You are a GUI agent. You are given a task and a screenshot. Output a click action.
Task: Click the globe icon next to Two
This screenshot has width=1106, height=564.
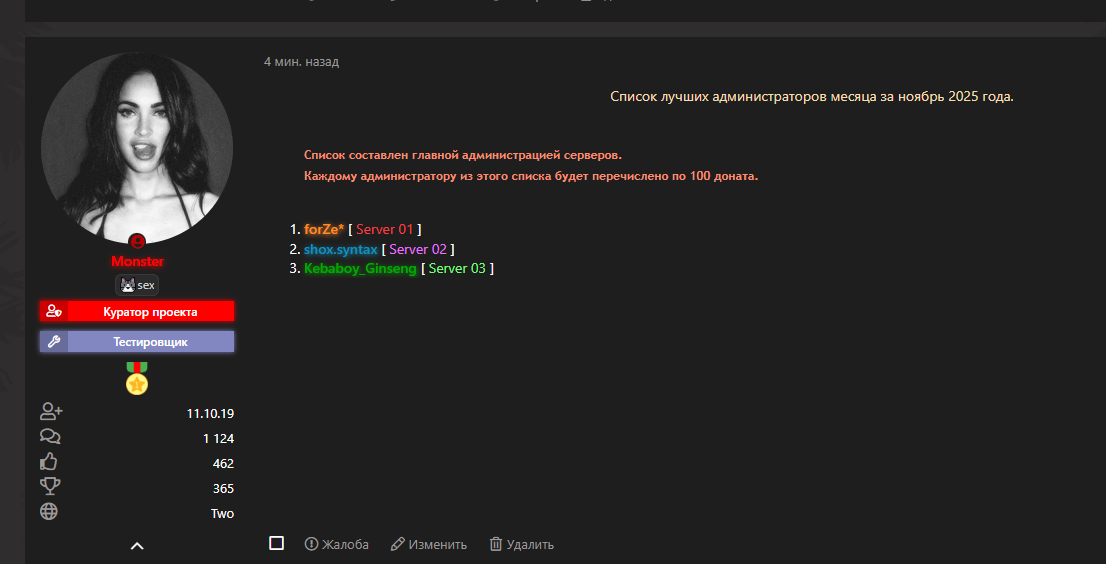[49, 512]
